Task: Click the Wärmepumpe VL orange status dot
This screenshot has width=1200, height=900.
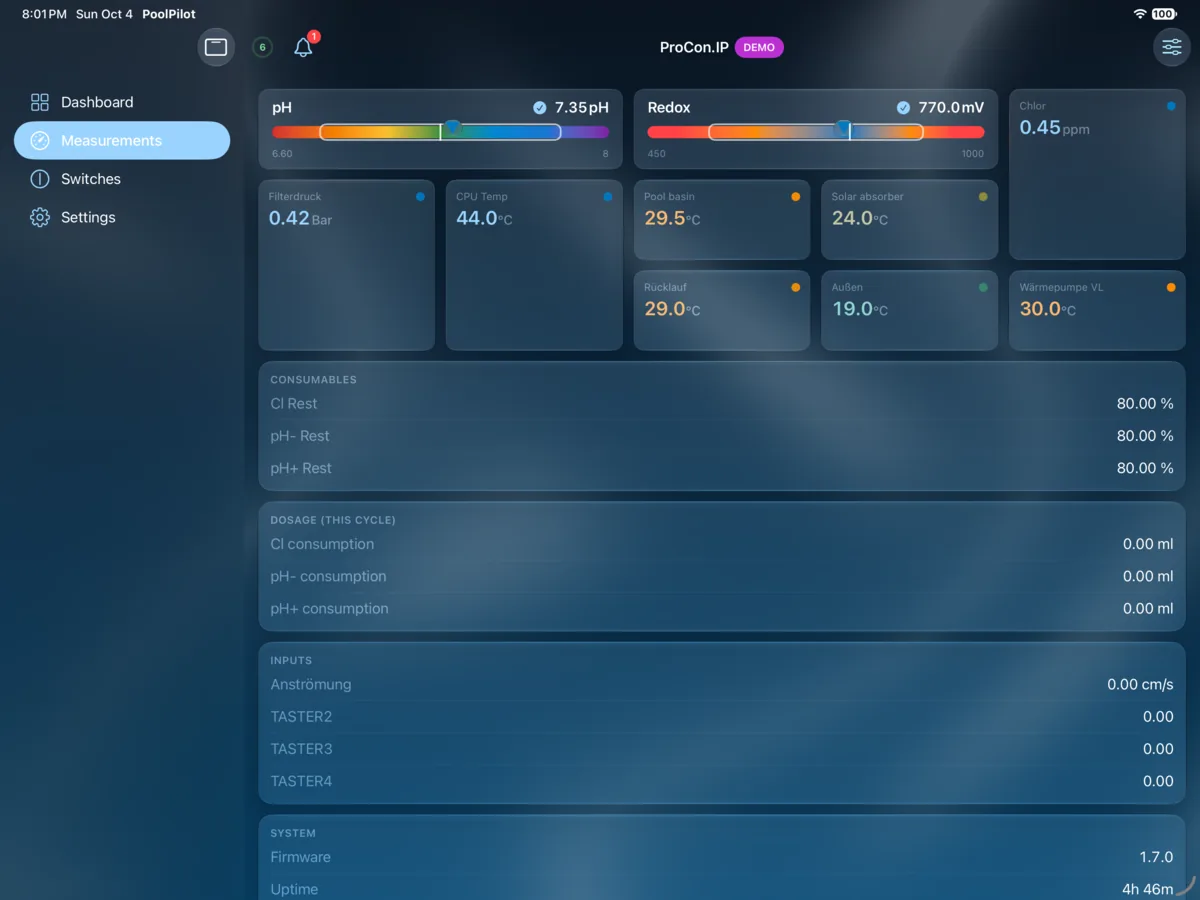Action: coord(1171,287)
